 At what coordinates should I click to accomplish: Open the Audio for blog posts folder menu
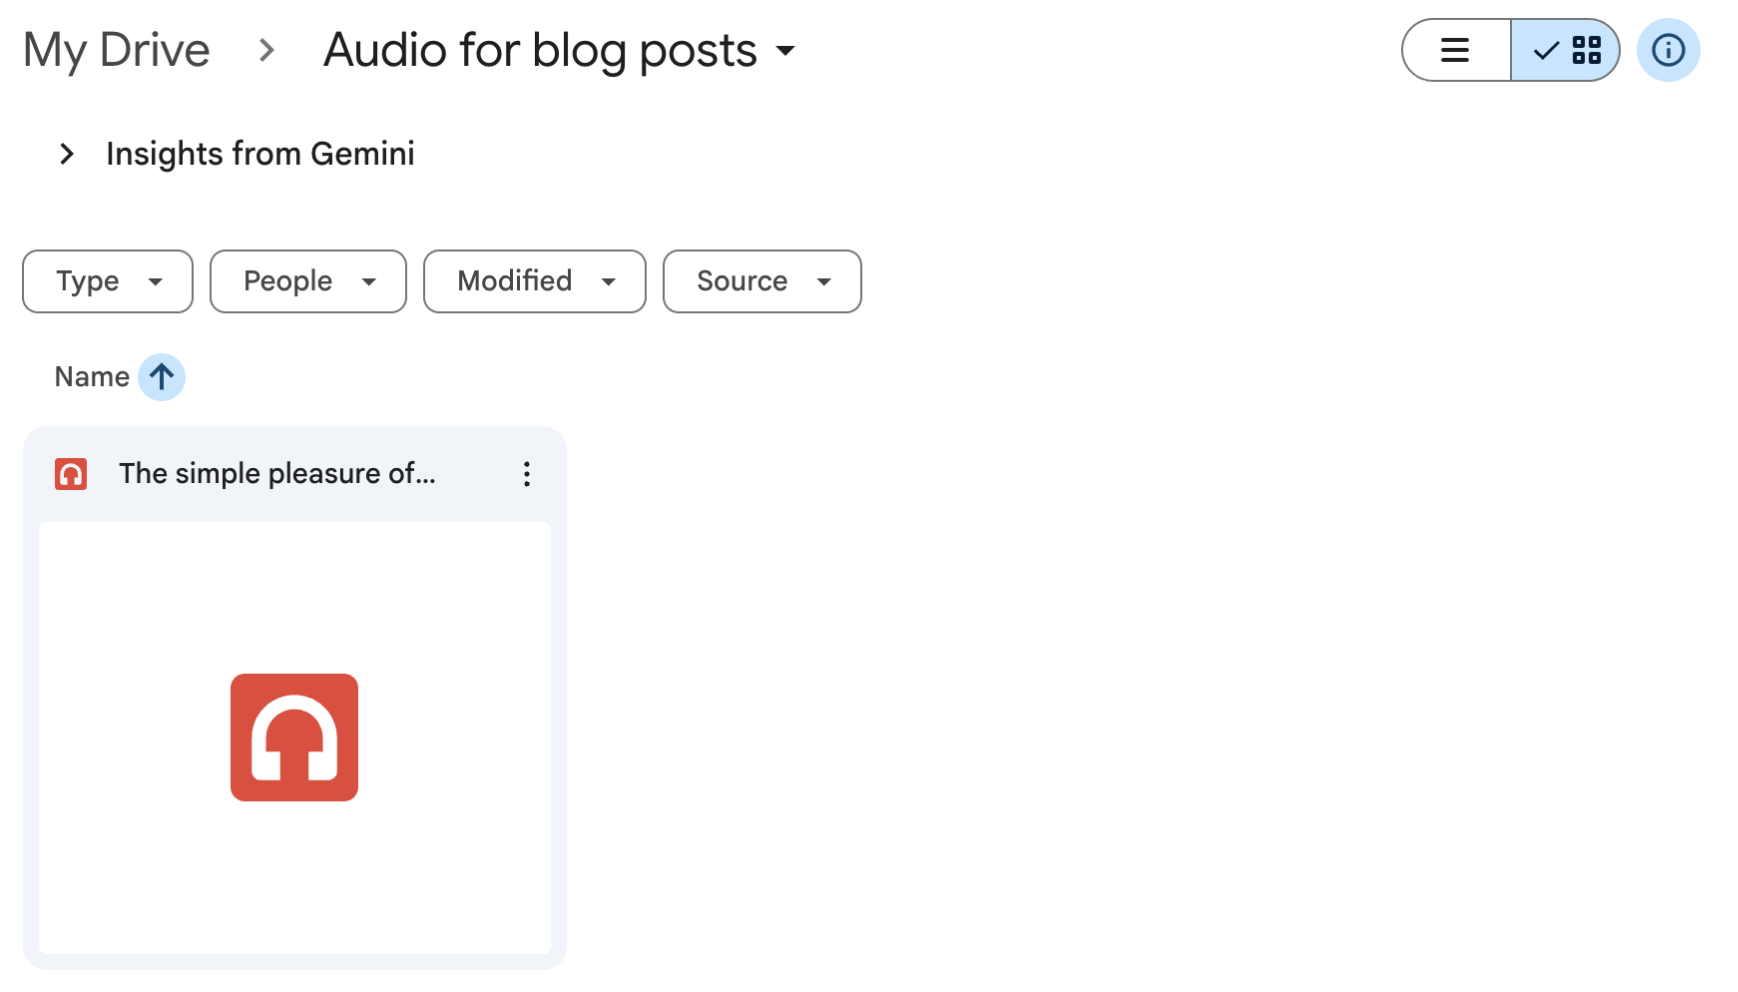pos(788,51)
